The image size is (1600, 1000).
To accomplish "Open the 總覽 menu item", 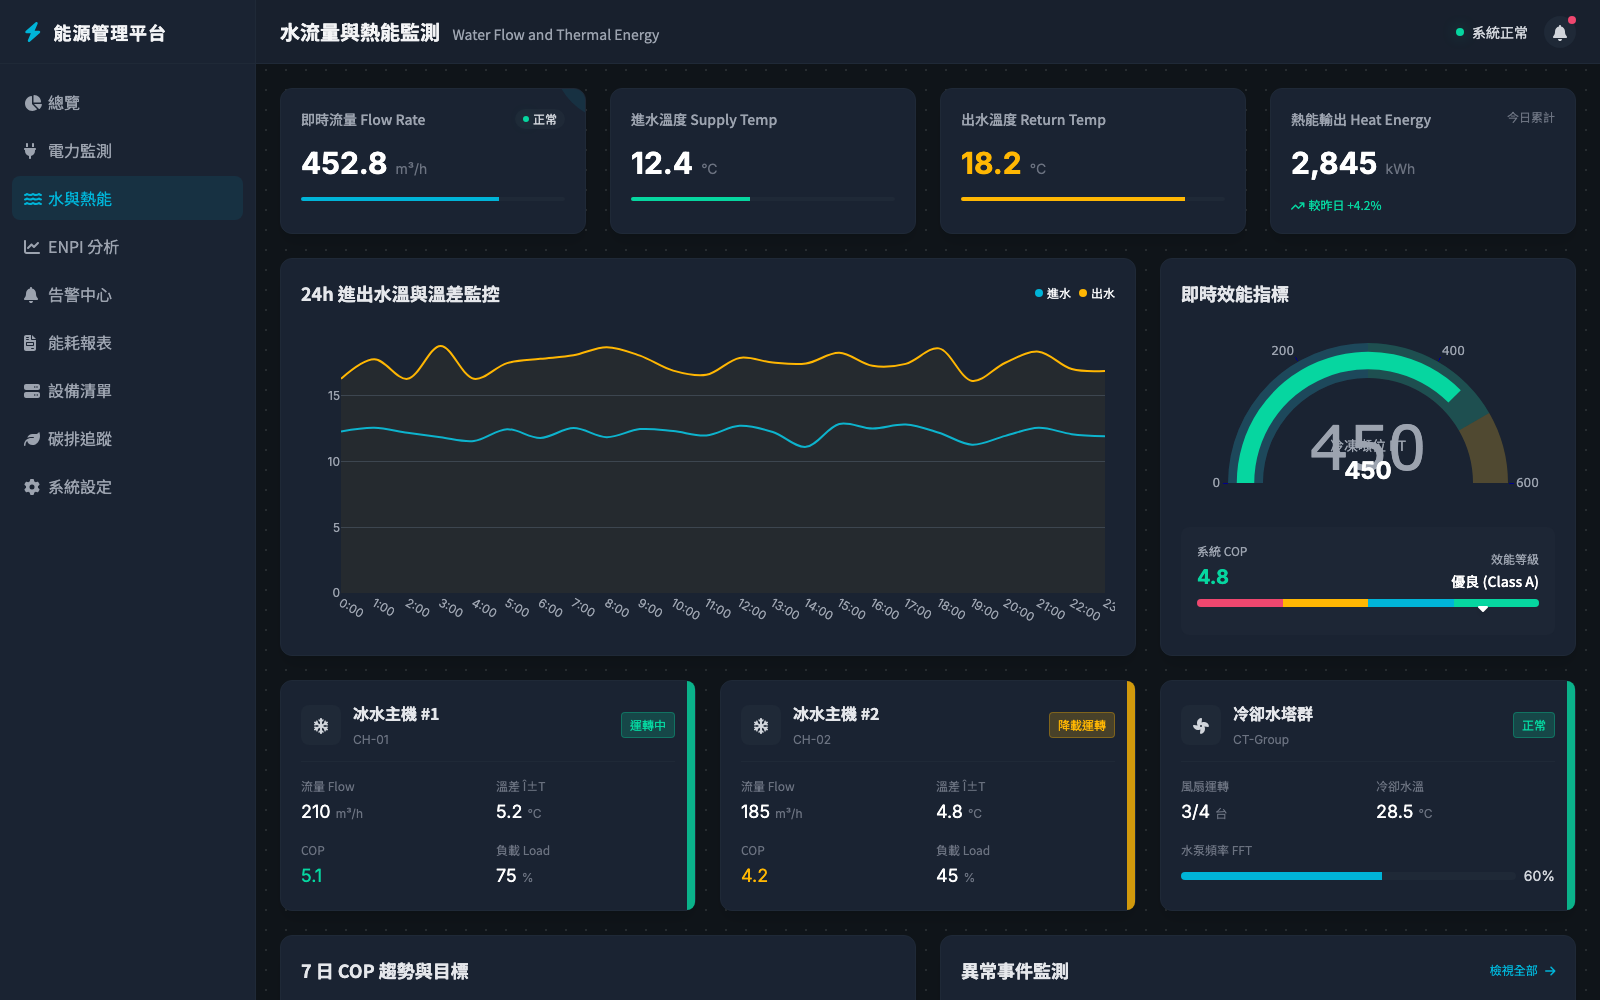I will pos(128,103).
